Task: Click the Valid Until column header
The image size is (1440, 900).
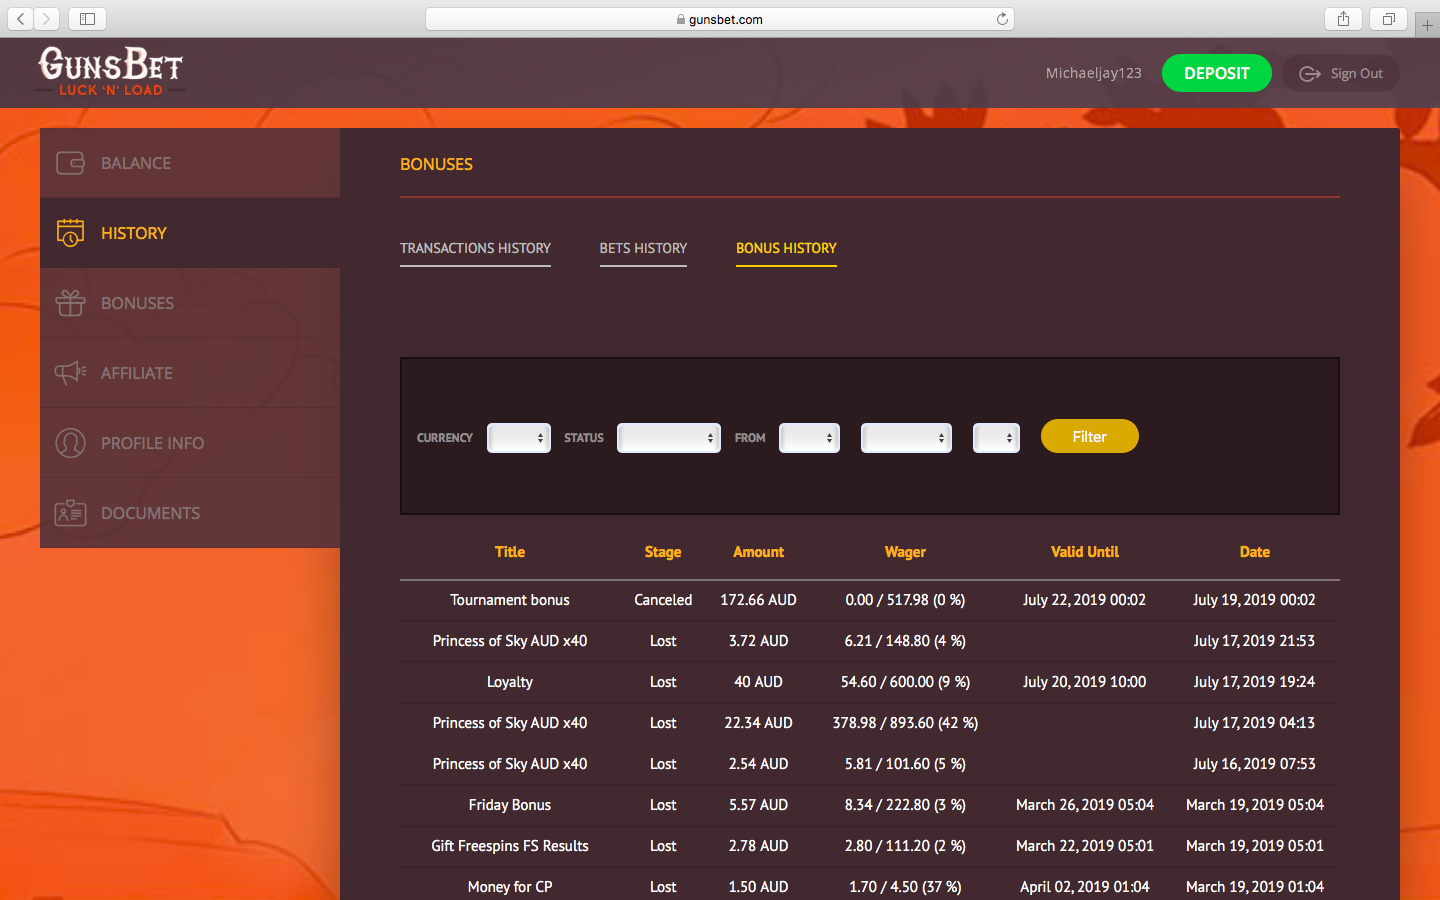Action: tap(1085, 552)
